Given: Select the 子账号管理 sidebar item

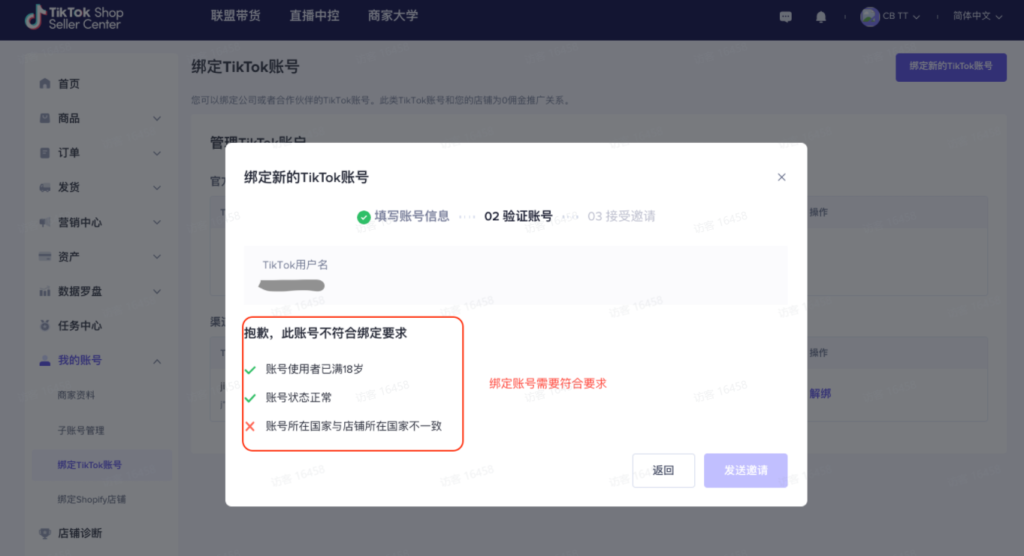Looking at the screenshot, I should (80, 430).
